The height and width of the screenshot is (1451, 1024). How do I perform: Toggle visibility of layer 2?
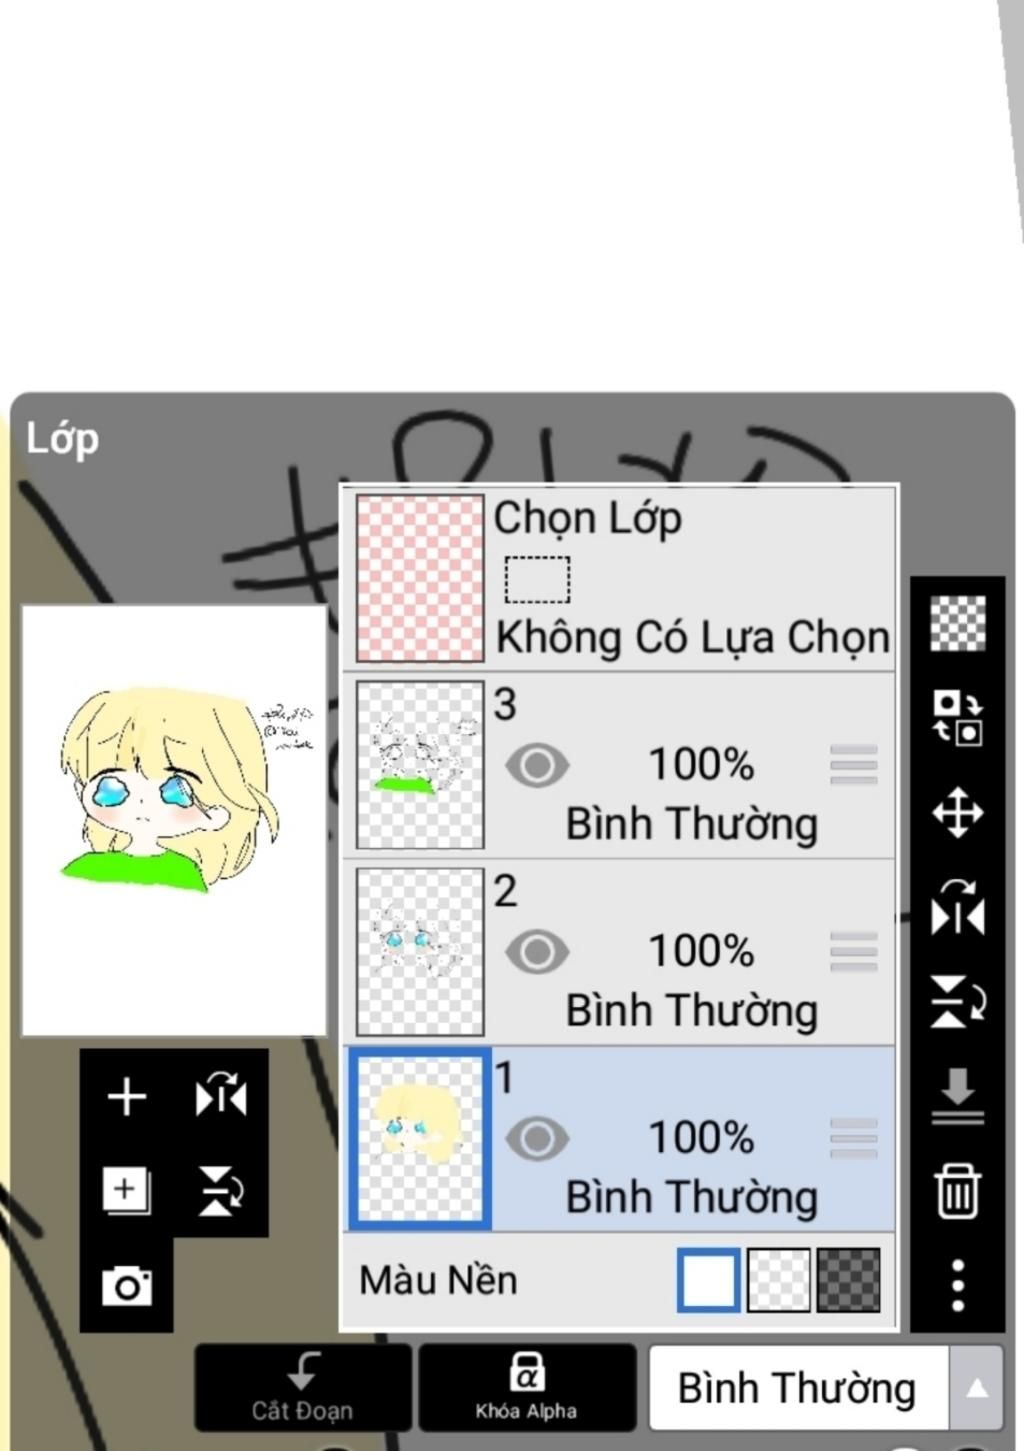(x=538, y=952)
